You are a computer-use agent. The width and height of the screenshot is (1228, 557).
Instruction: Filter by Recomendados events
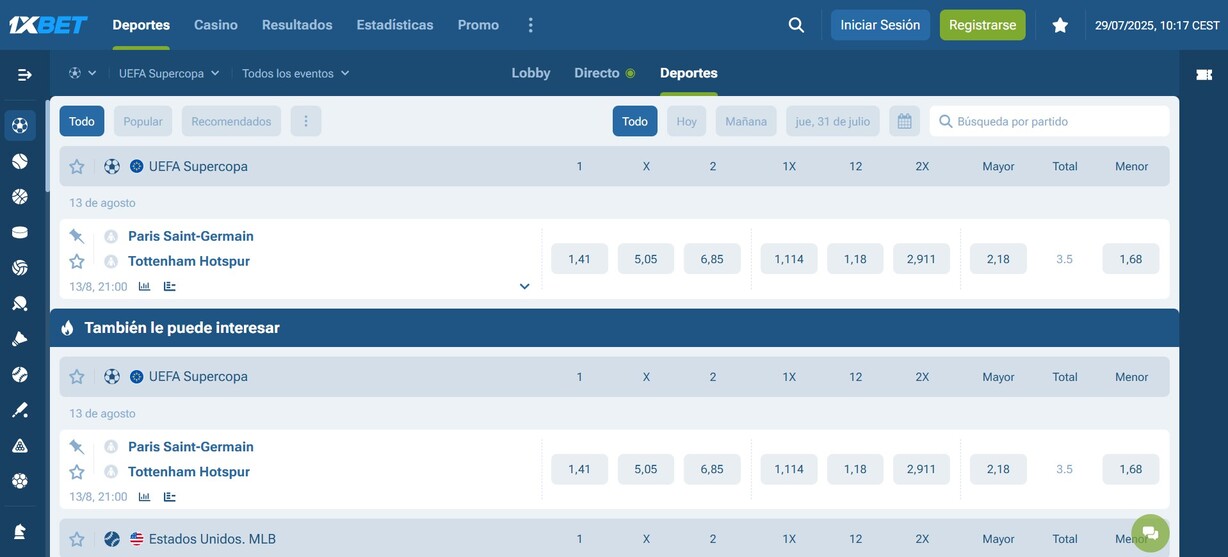coord(231,121)
